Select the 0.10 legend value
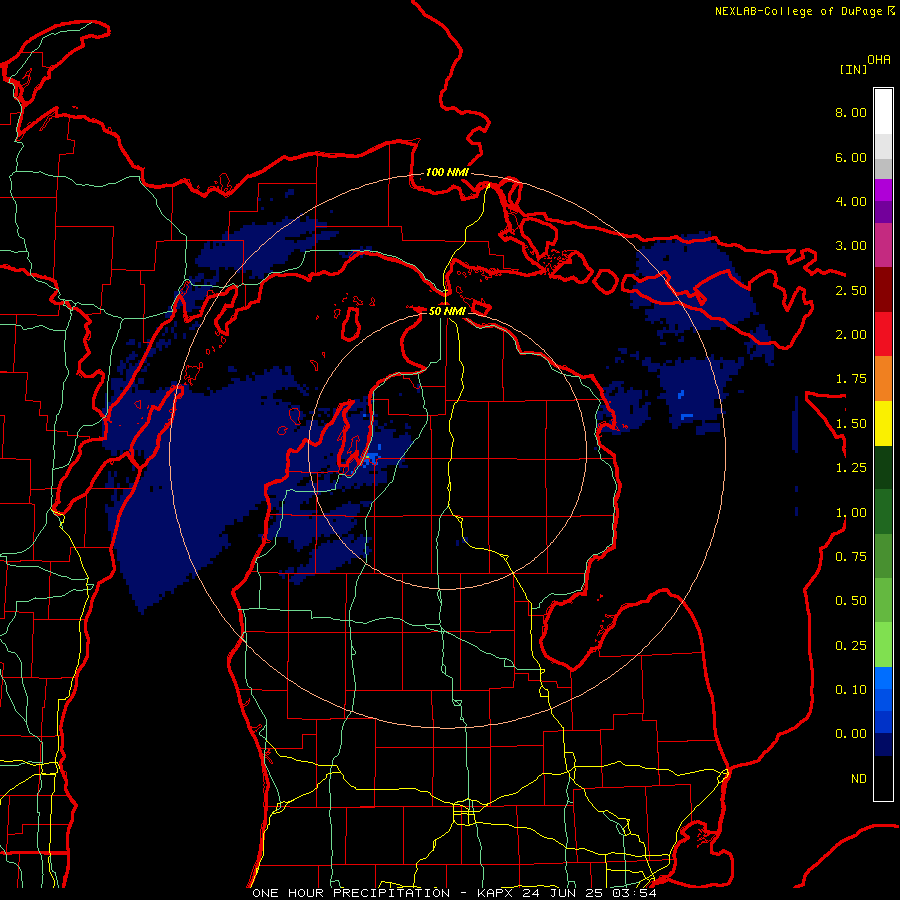 pyautogui.click(x=851, y=690)
